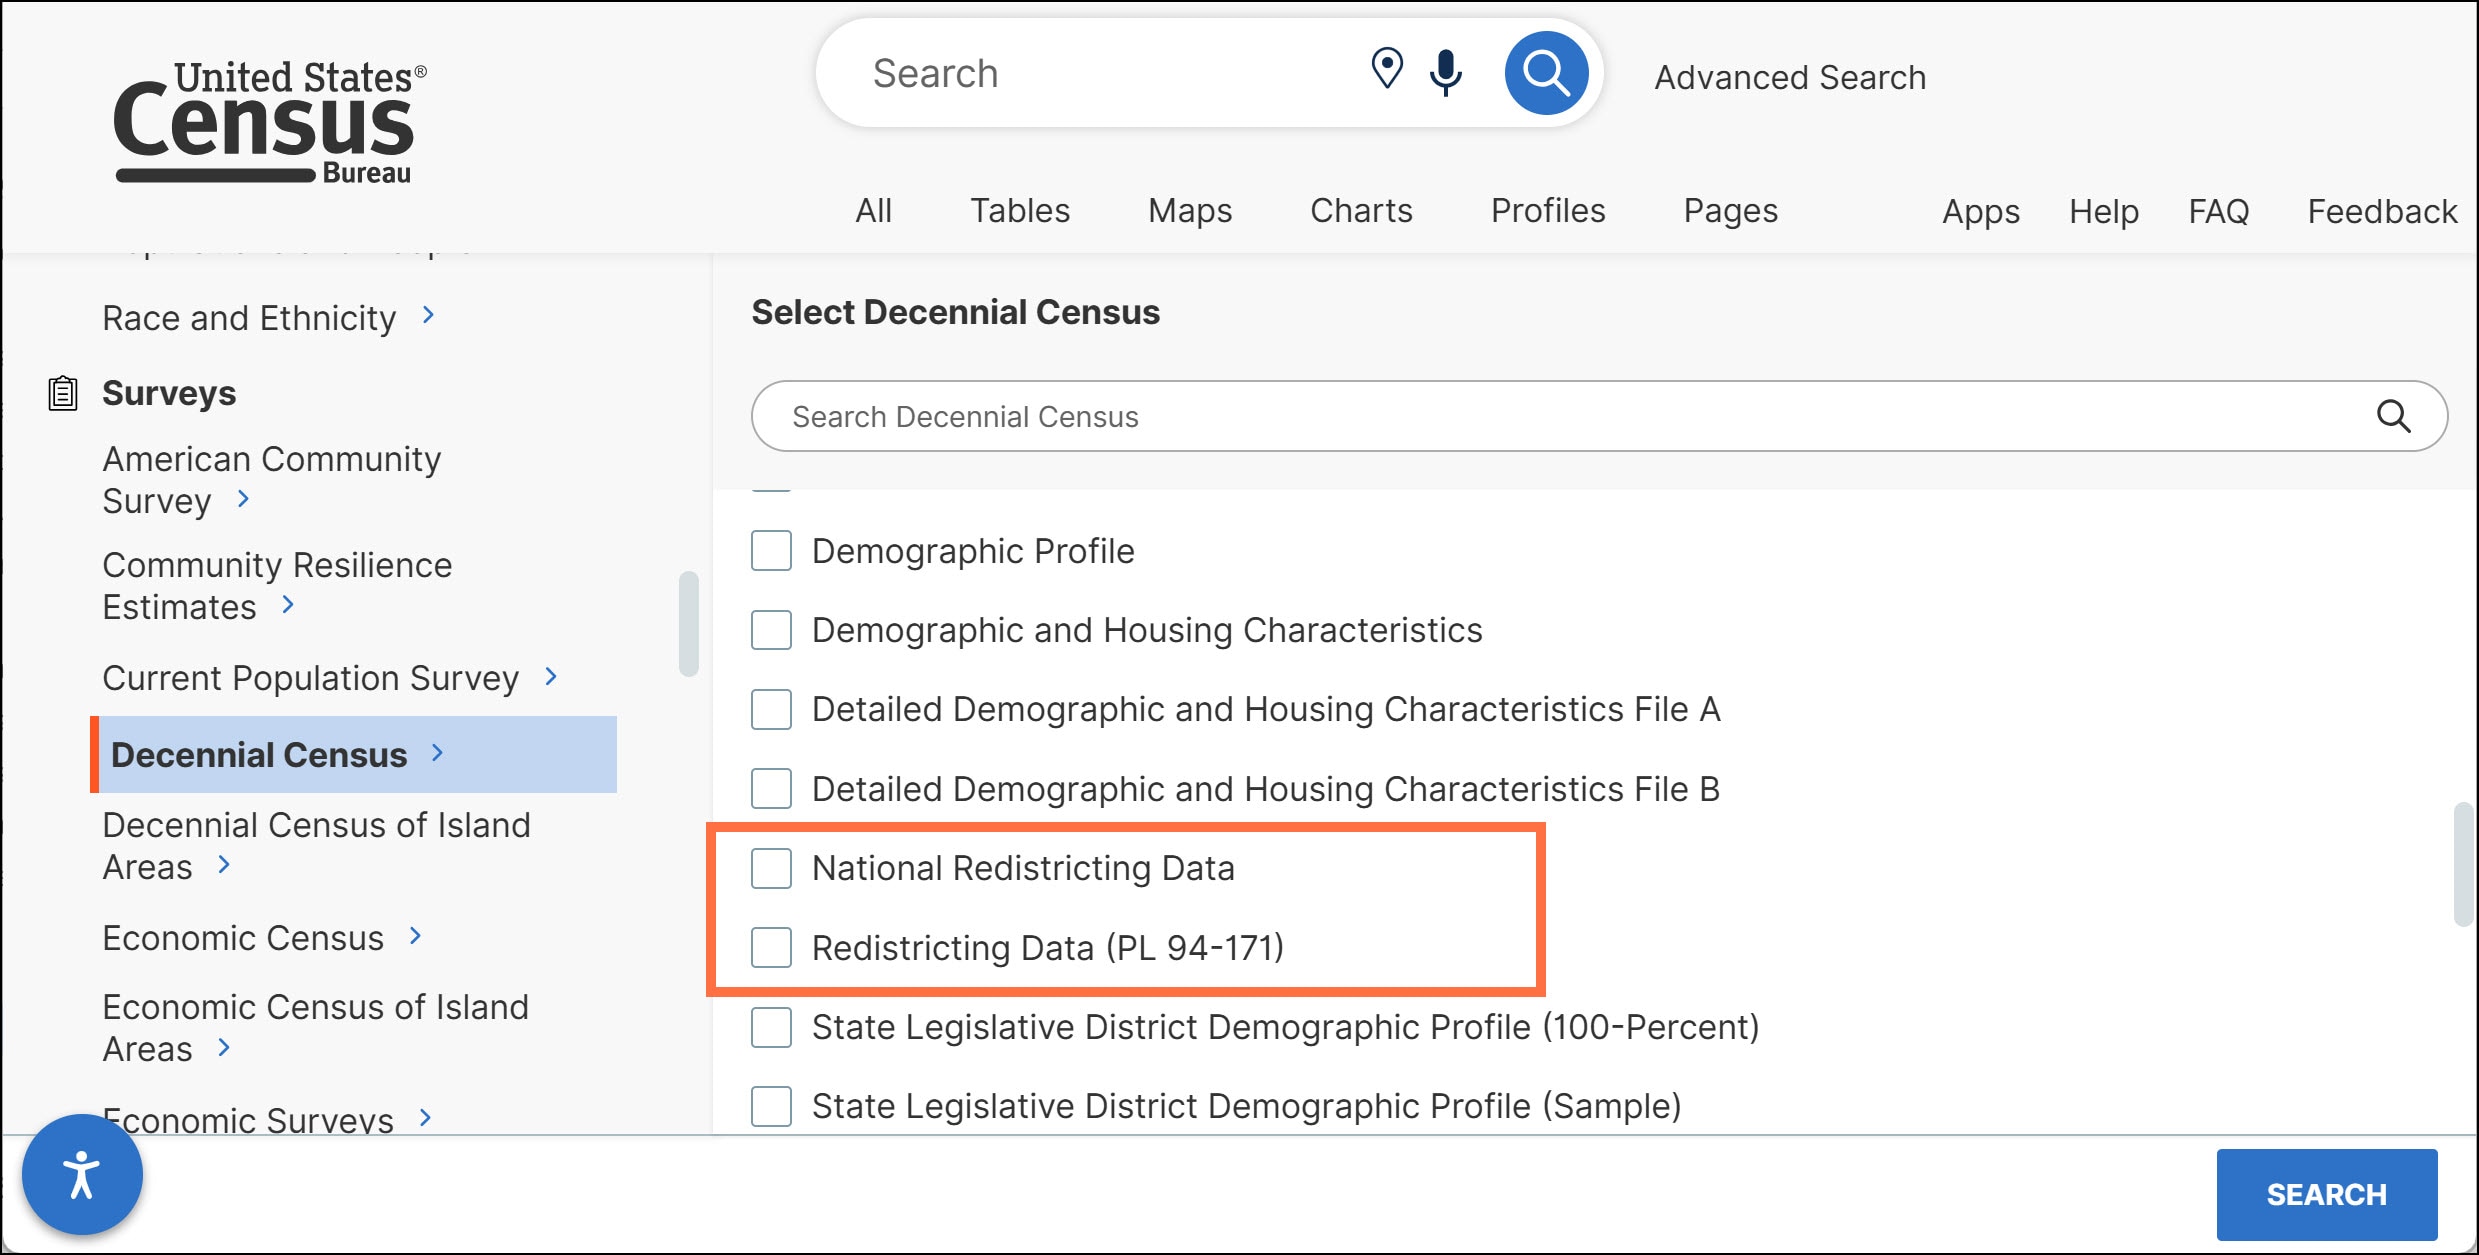Screen dimensions: 2479x1255
Task: Check State Legislative District Demographic Profile (Sample)
Action: 771,1106
